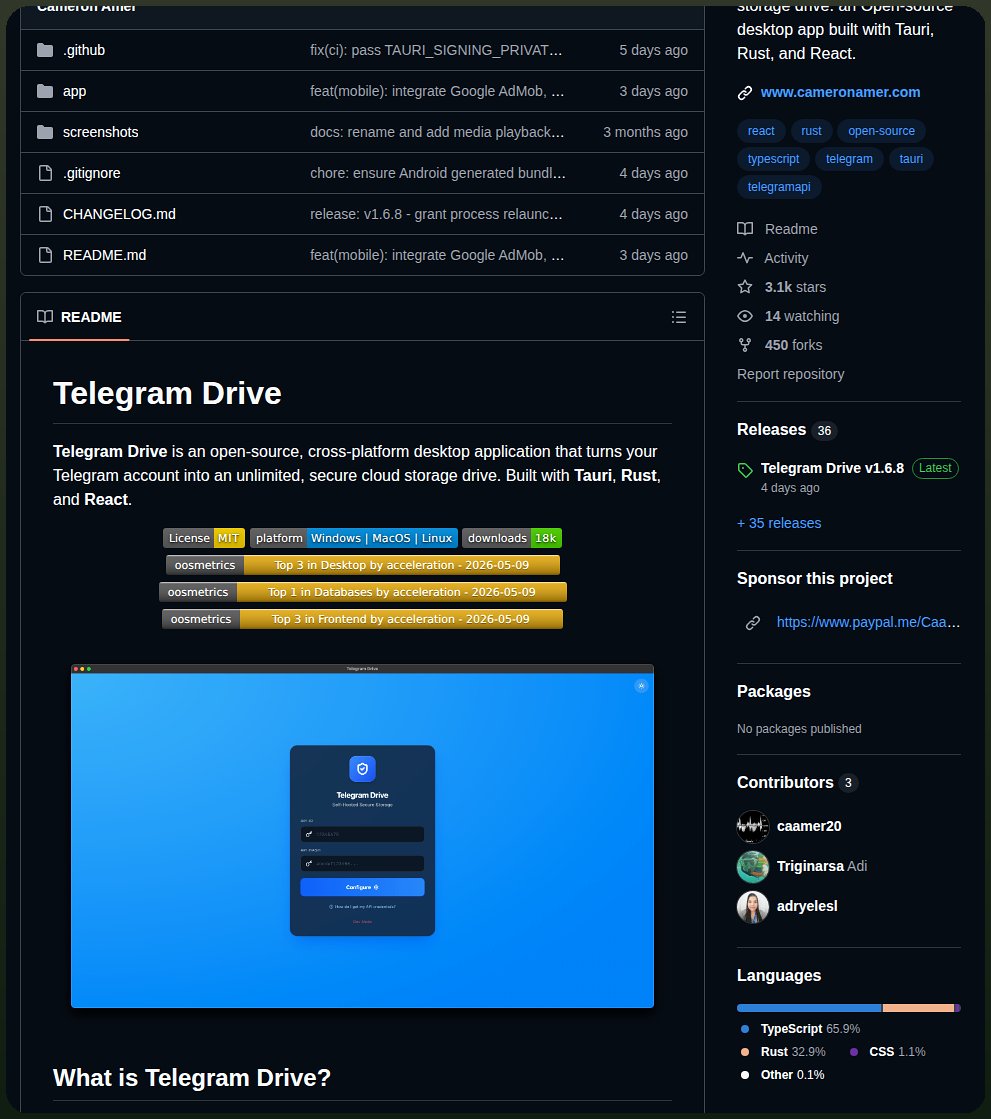Viewport: 991px width, 1119px height.
Task: Open caamer20 profile name
Action: (809, 826)
